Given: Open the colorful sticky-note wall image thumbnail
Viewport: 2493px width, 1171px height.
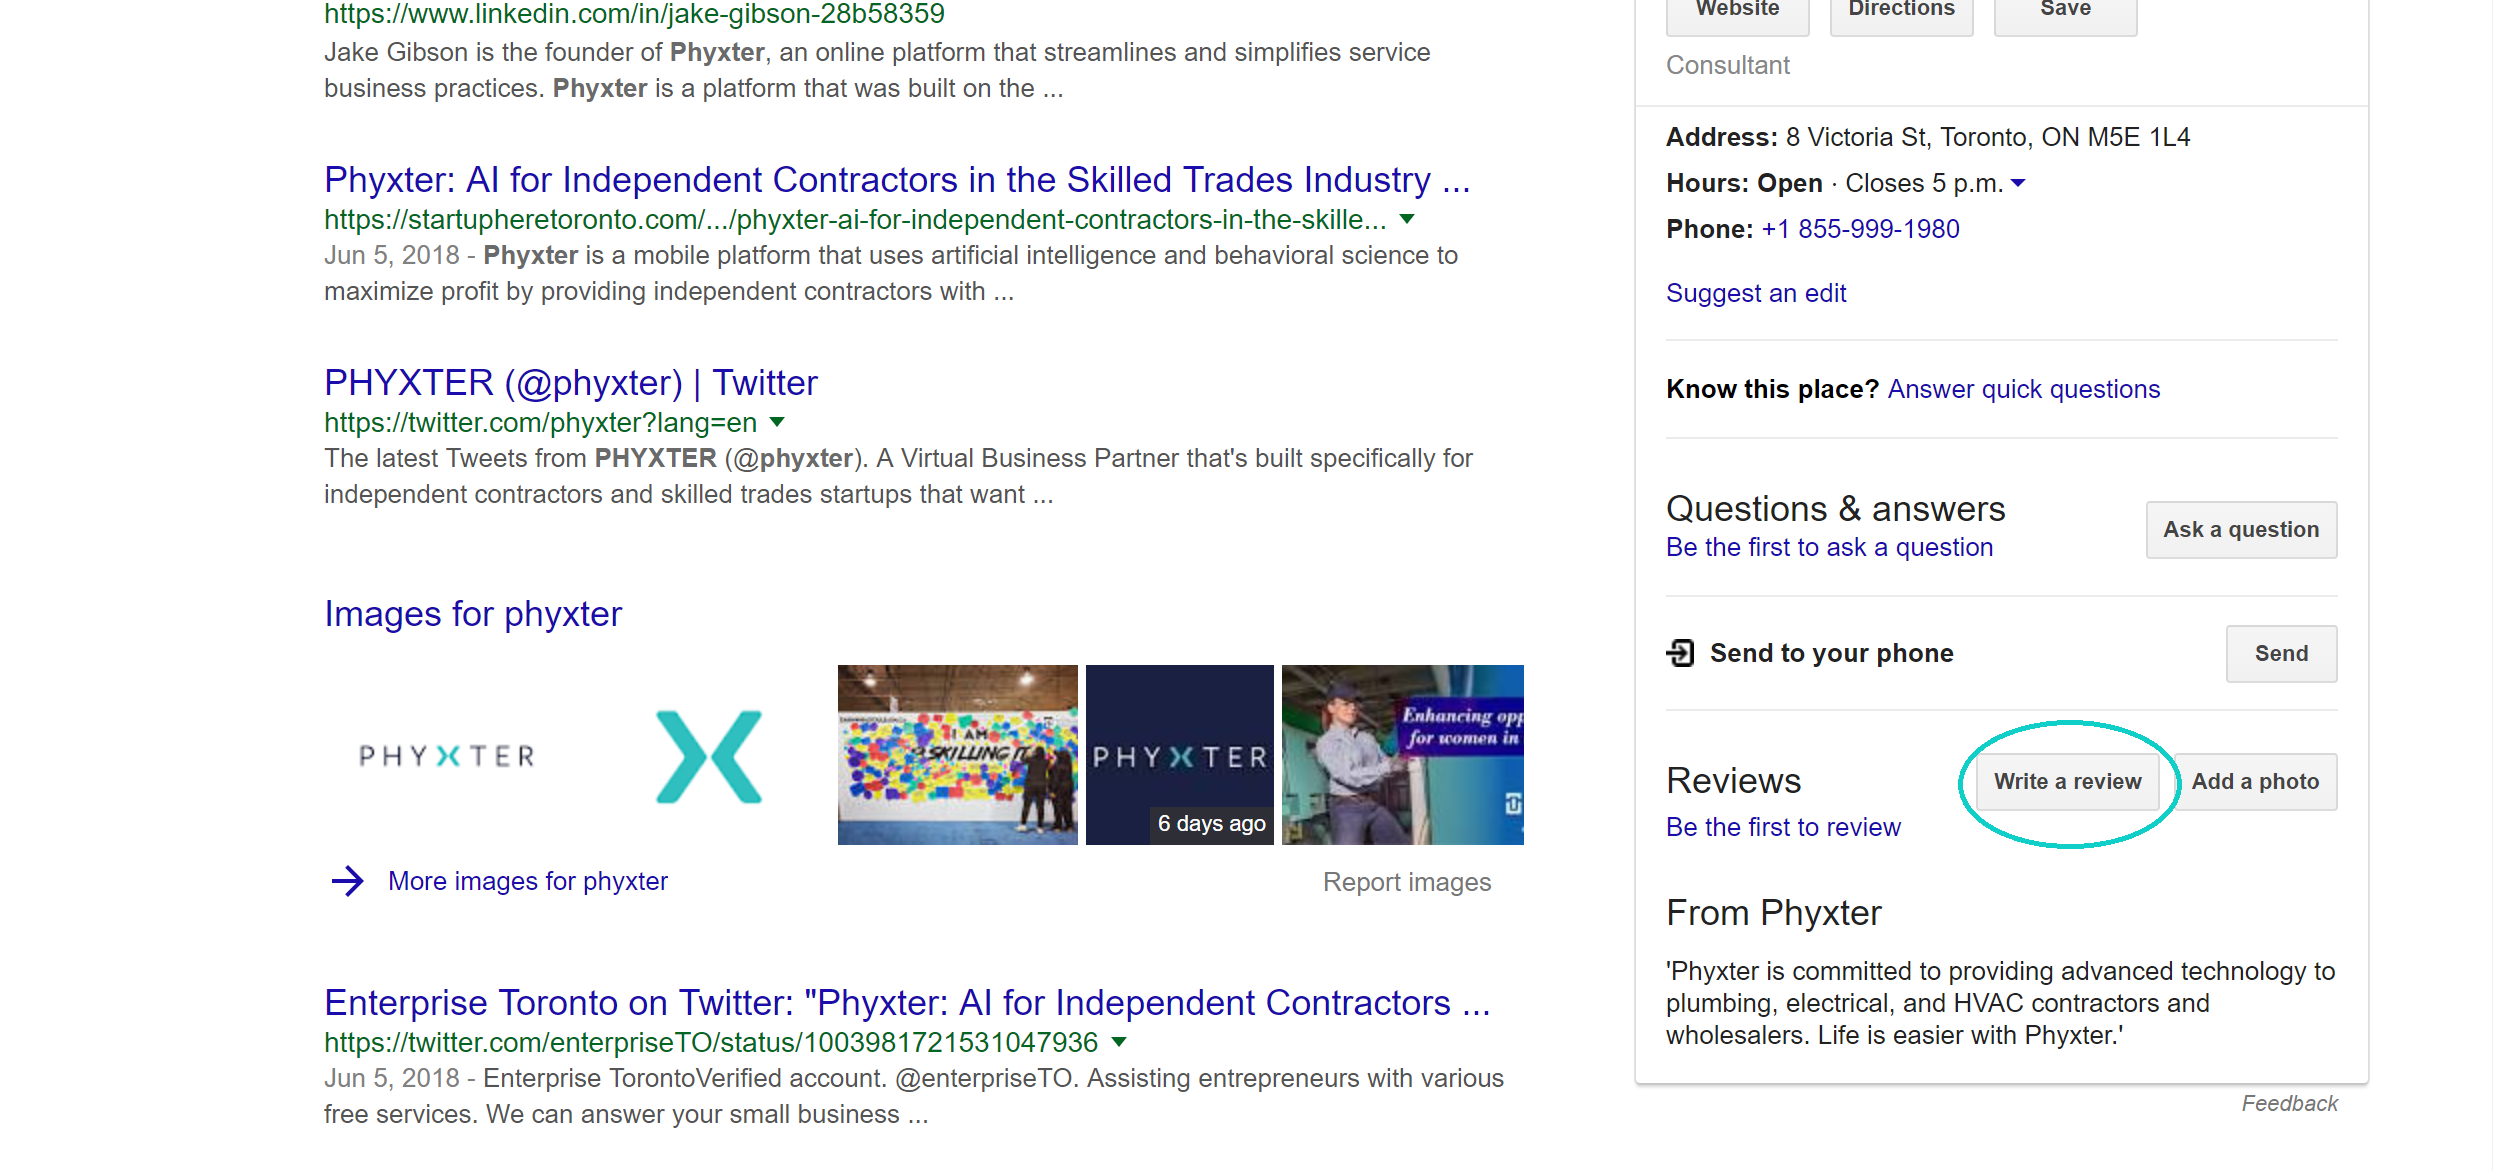Looking at the screenshot, I should pyautogui.click(x=957, y=755).
